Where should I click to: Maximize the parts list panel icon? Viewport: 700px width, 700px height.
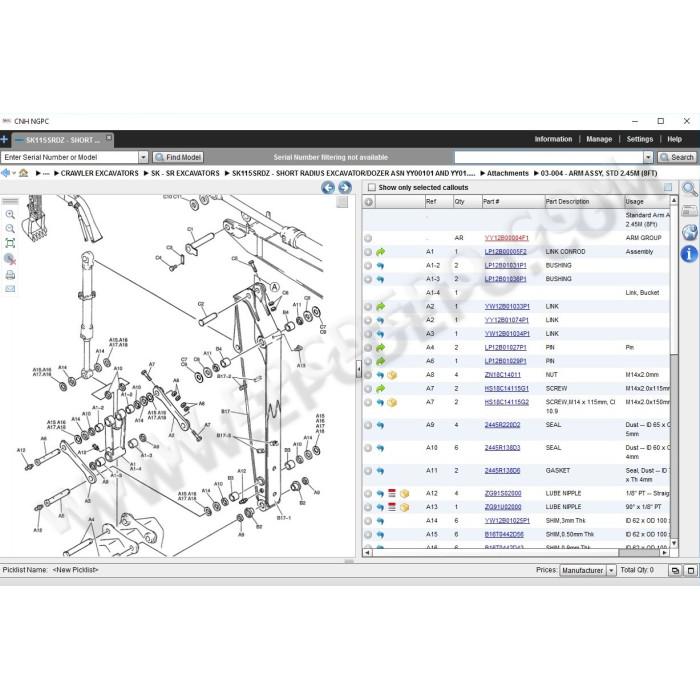pos(667,188)
